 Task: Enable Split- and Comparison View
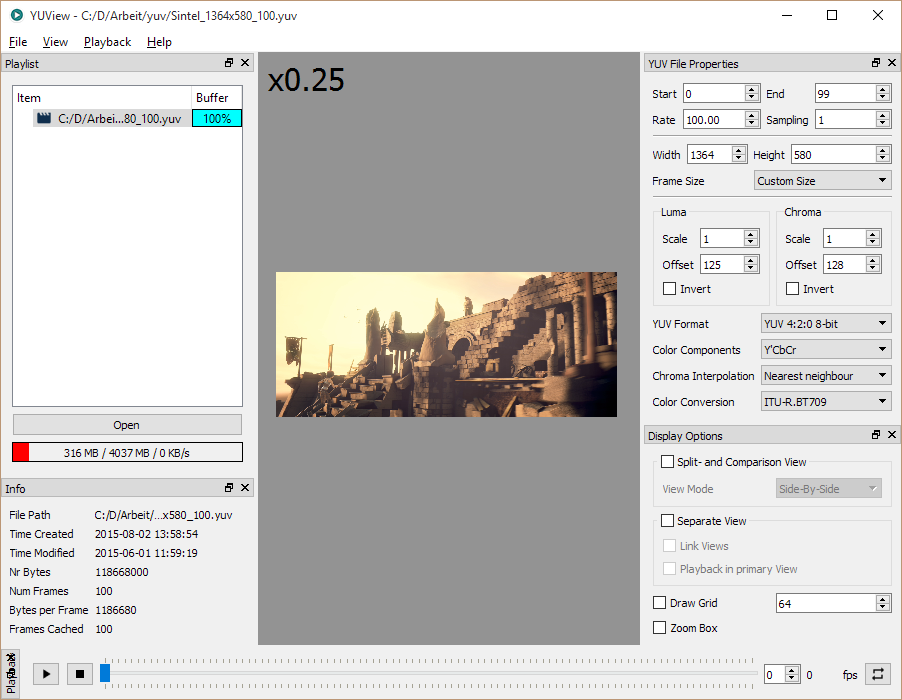click(668, 462)
